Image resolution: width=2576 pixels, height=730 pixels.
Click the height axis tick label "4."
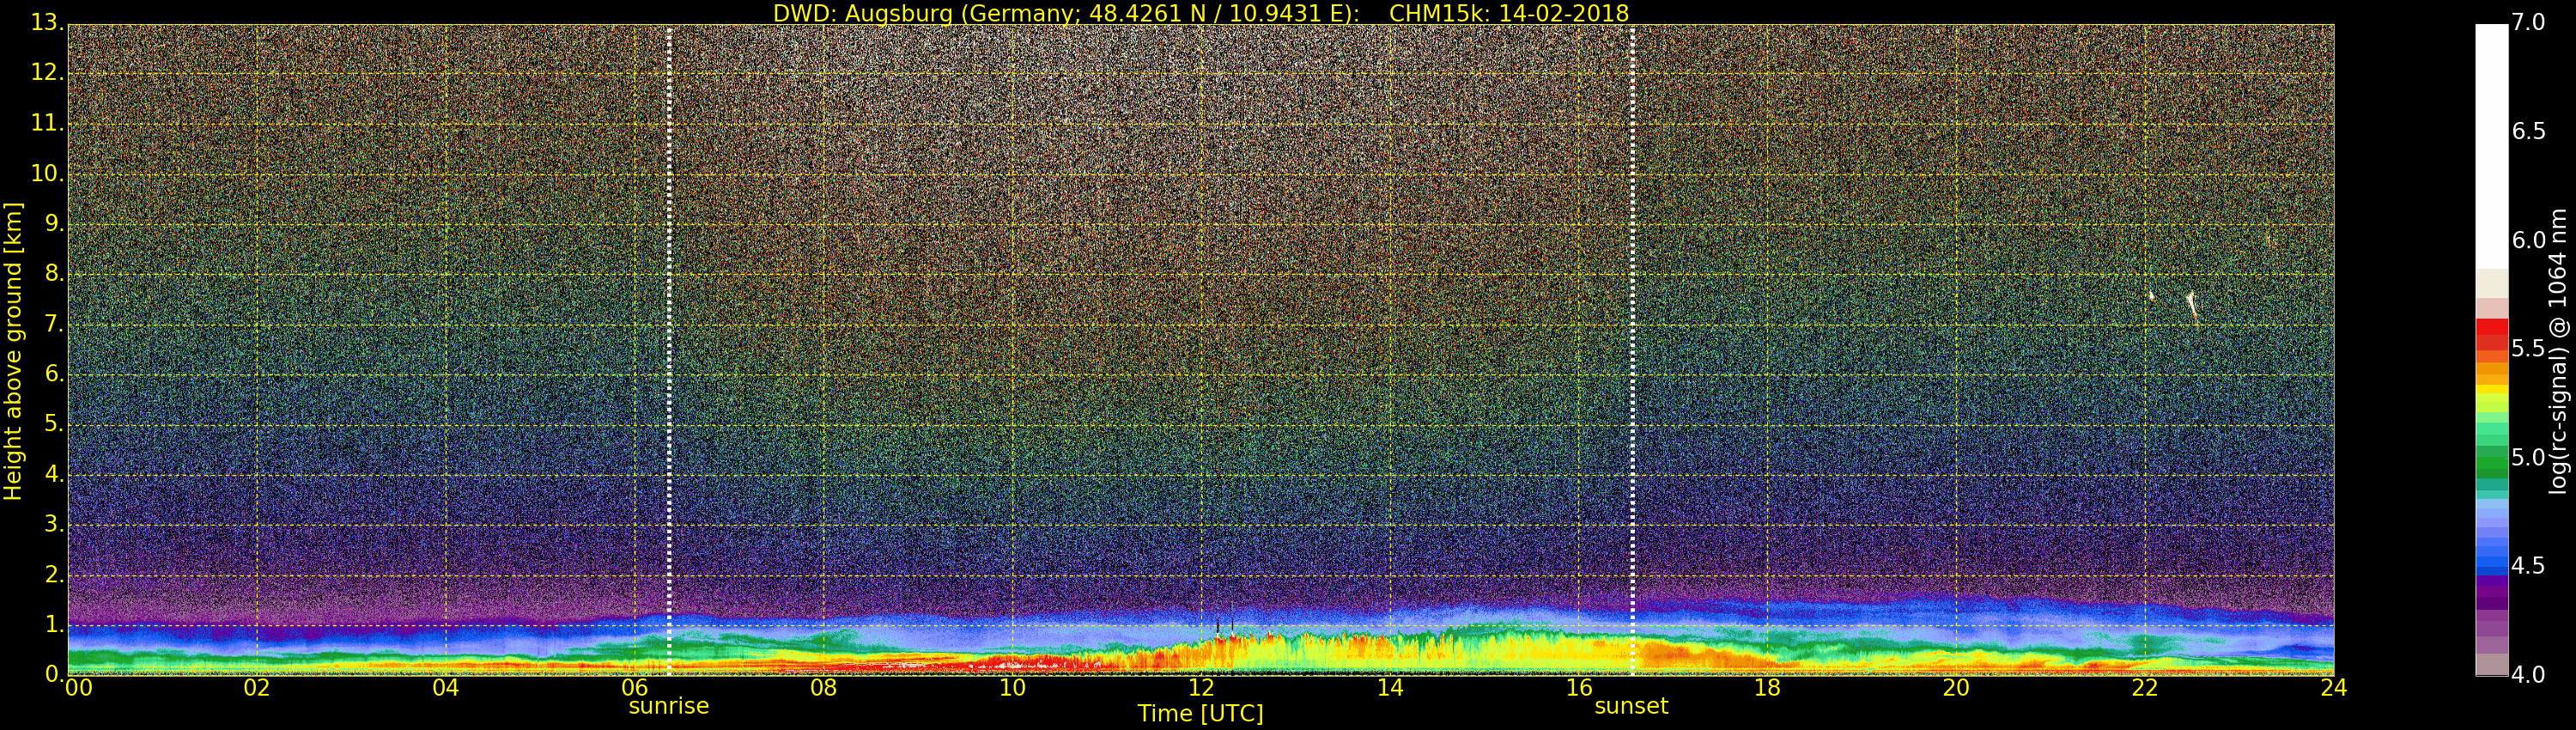pos(54,474)
